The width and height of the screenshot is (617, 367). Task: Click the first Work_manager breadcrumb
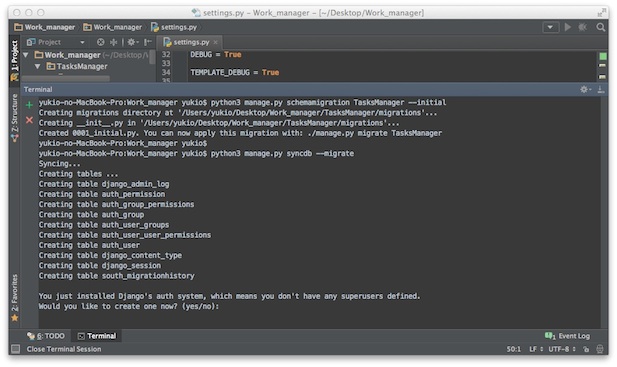click(x=44, y=27)
